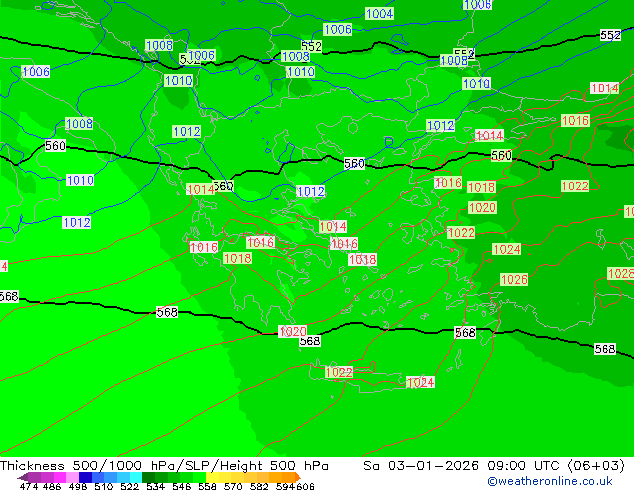Click the date text Sa 03-01-2026 09:00 UTC

coord(464,465)
